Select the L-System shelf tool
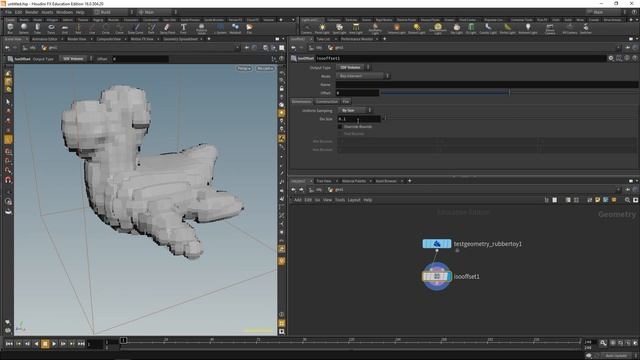Viewport: 640px width, 360px height. [220, 28]
